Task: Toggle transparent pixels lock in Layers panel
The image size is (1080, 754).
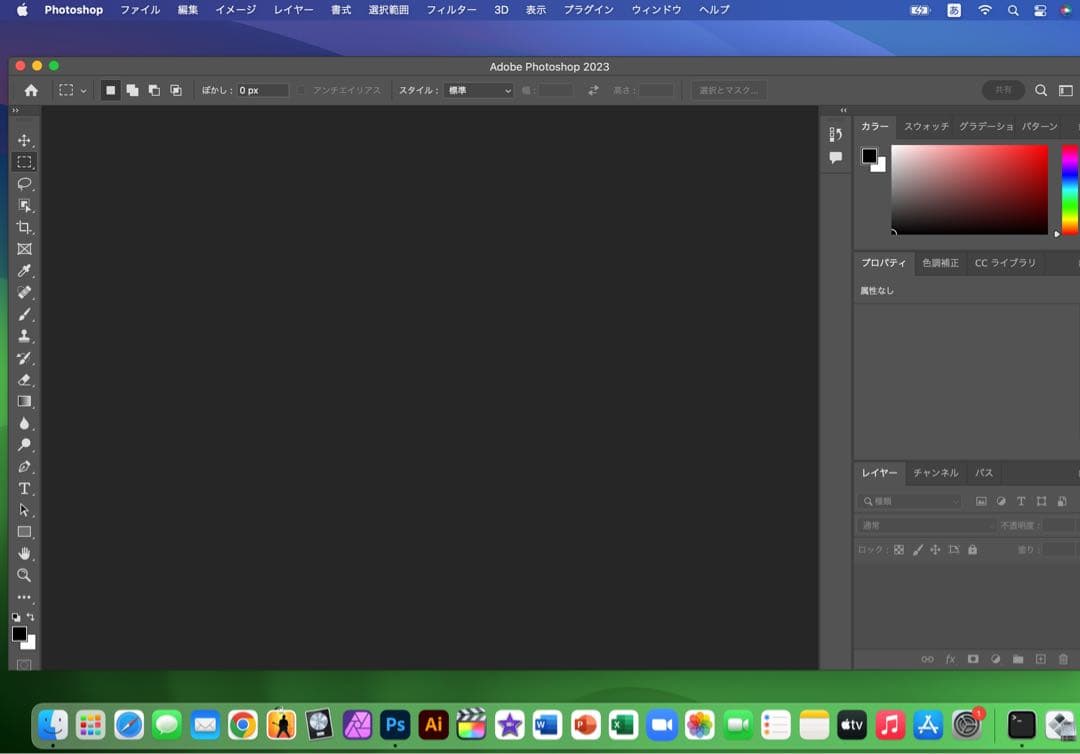Action: click(899, 549)
